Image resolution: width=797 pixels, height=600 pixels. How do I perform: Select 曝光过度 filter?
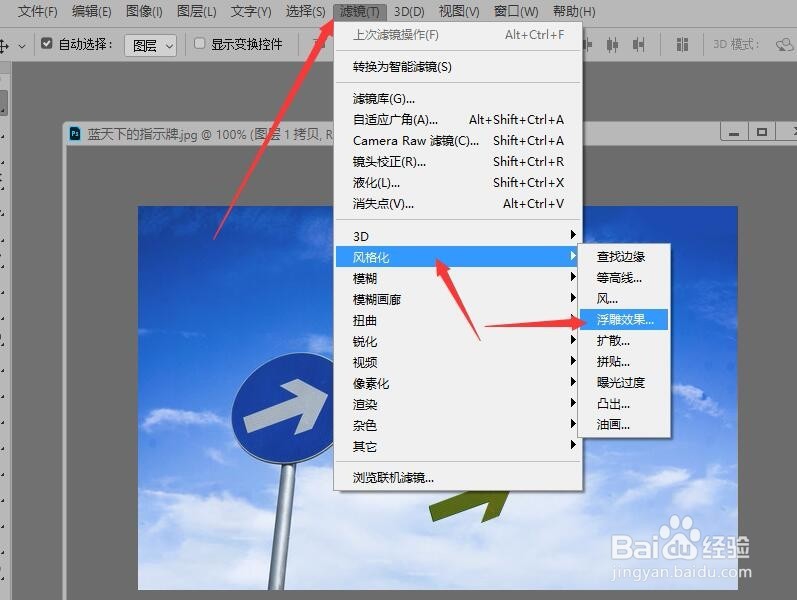624,382
